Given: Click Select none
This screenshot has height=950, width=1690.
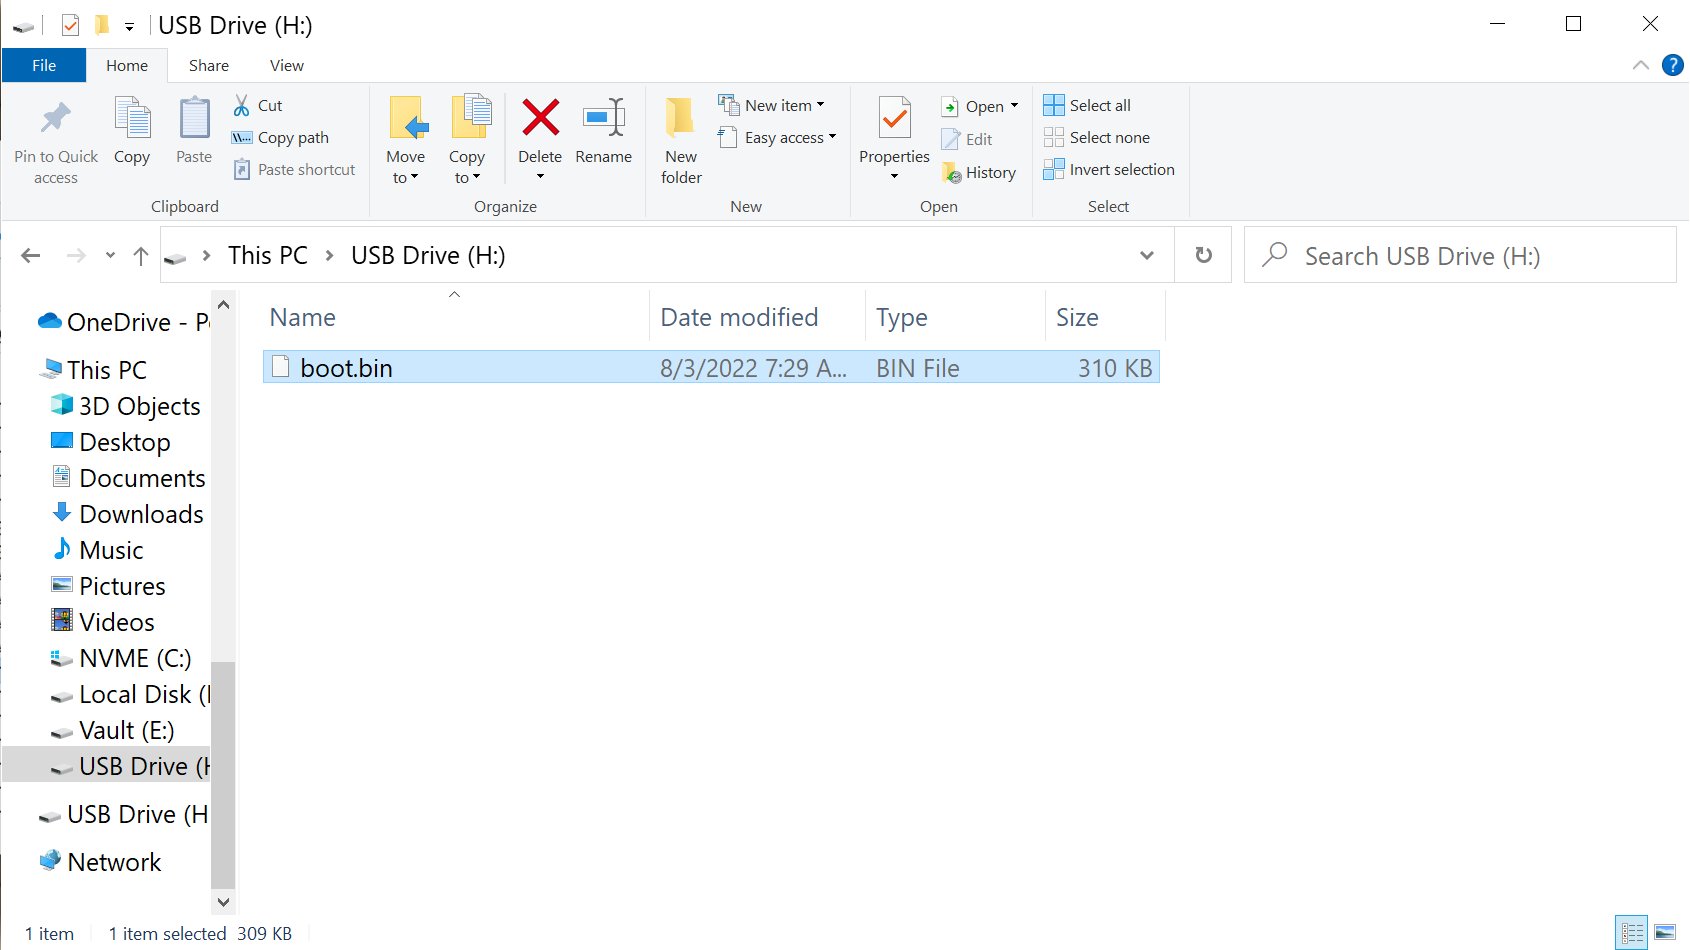Looking at the screenshot, I should click(1097, 137).
